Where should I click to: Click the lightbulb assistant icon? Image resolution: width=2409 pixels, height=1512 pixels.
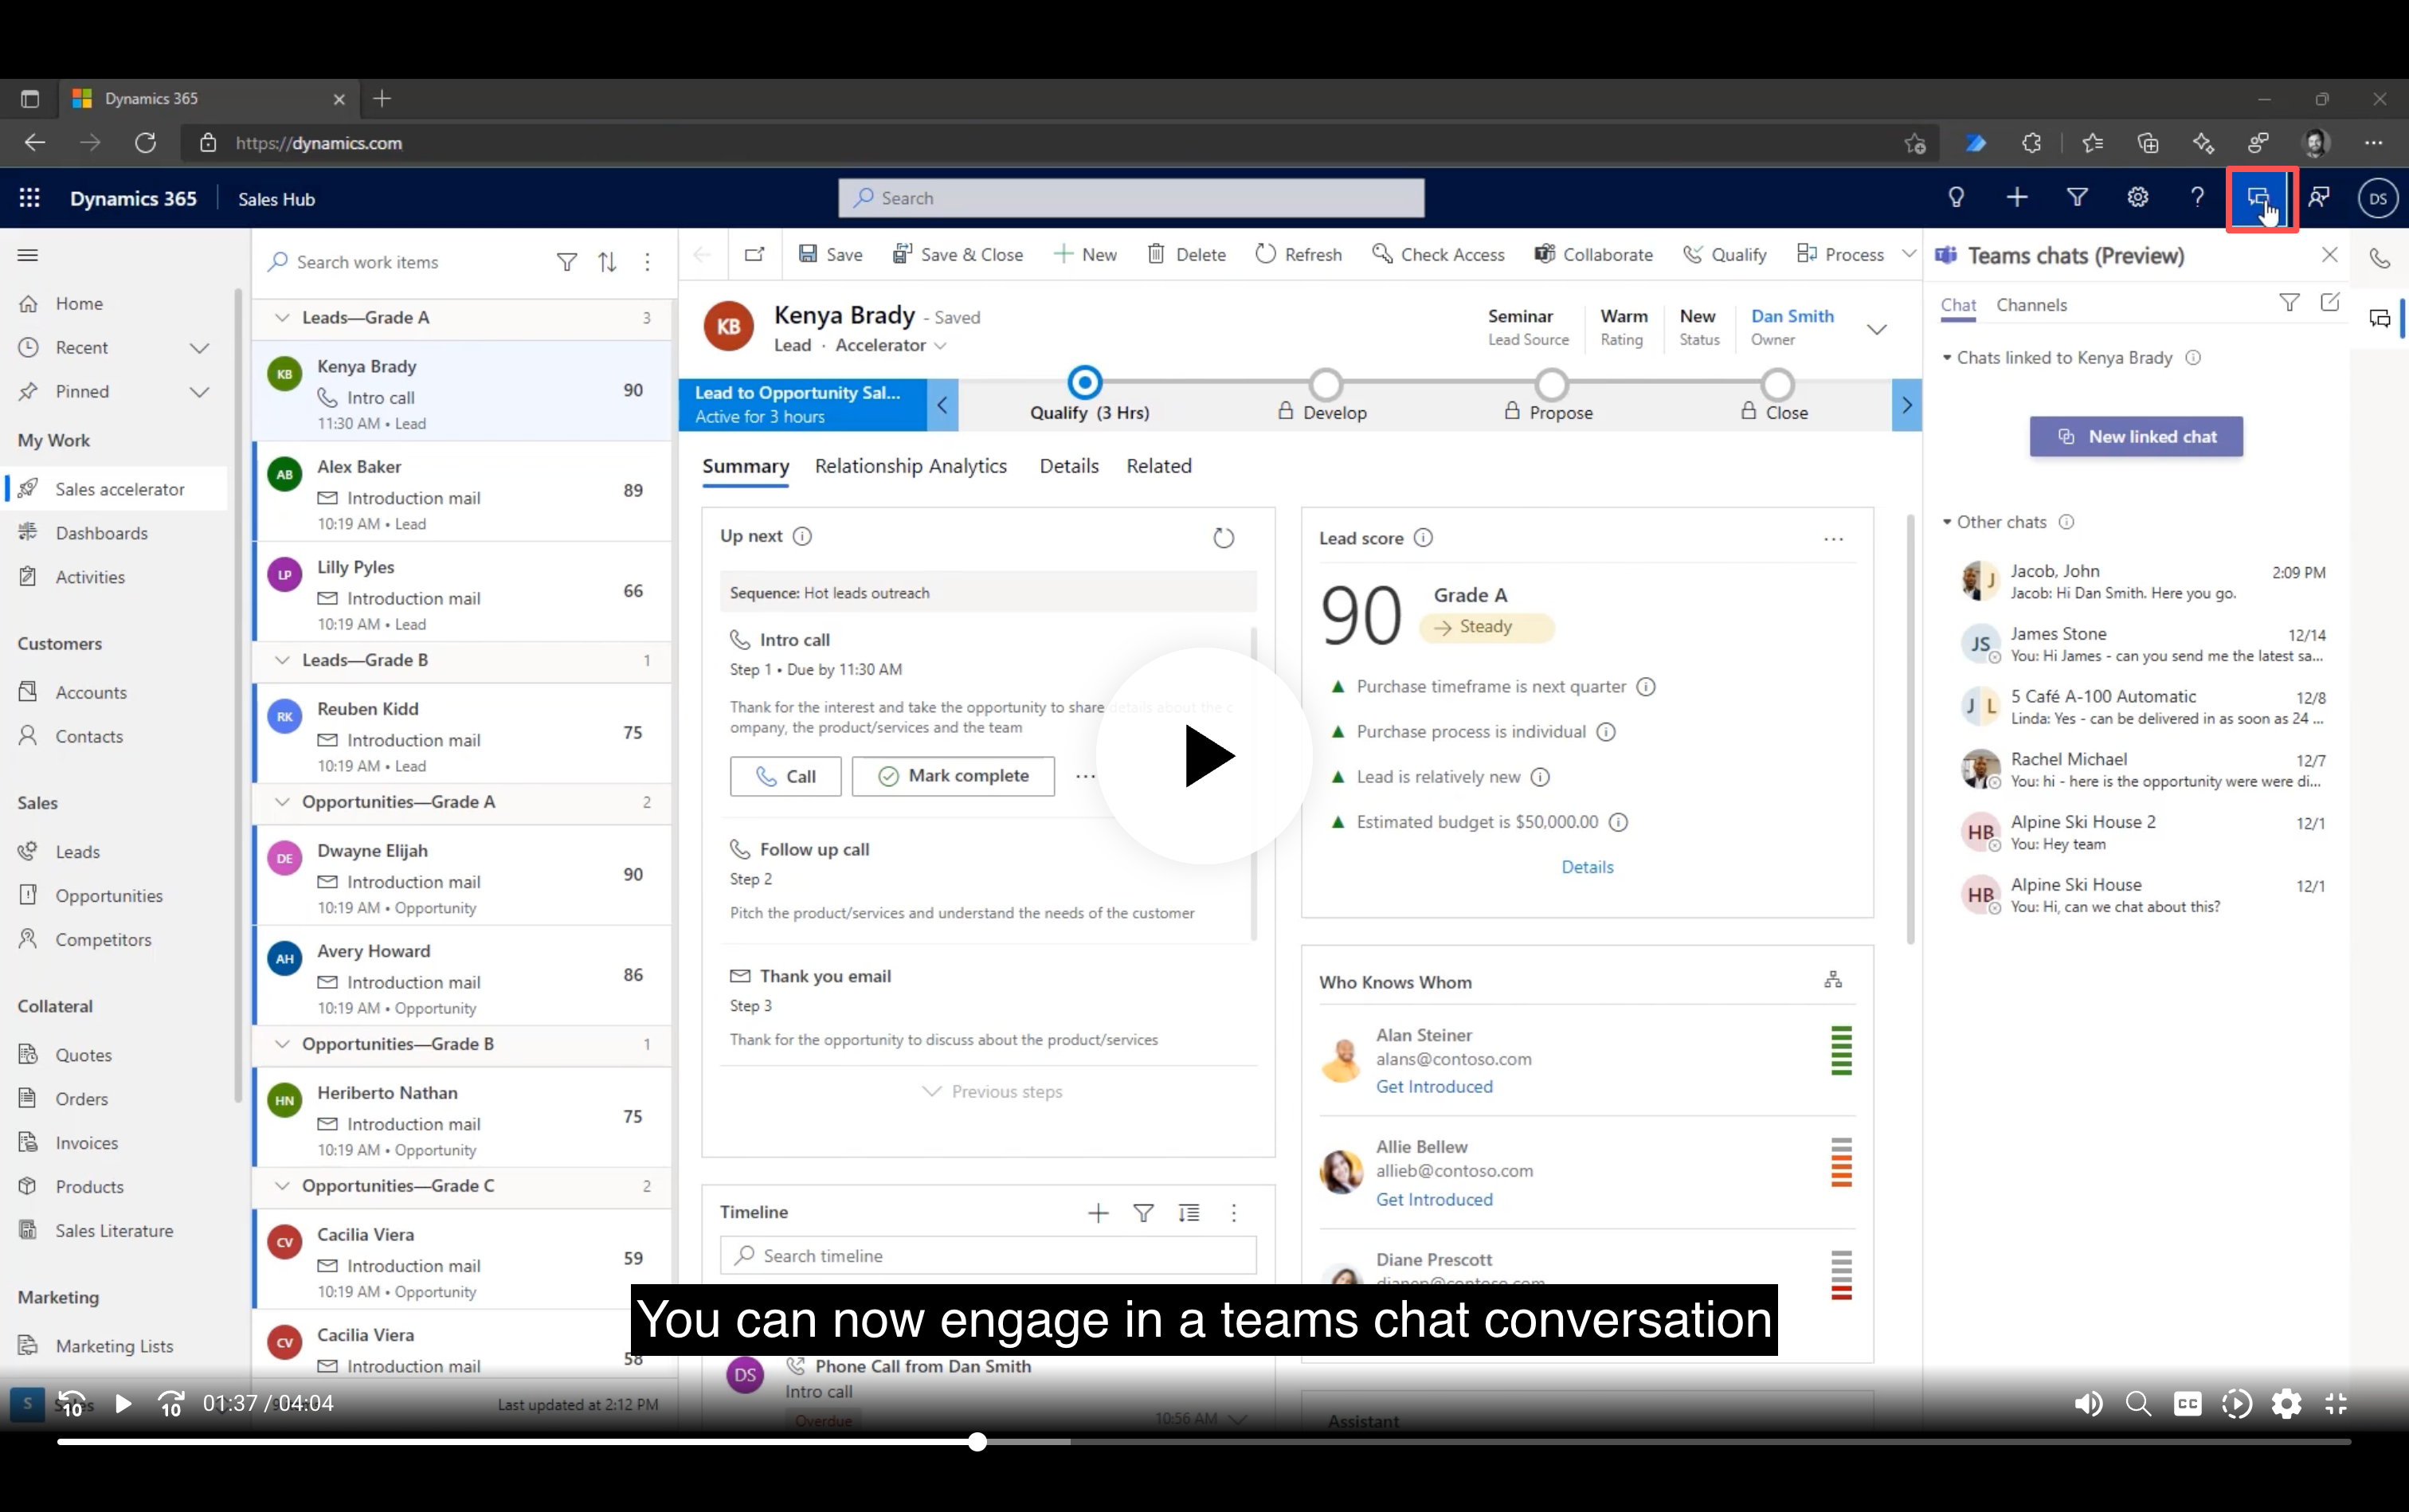pos(1956,198)
